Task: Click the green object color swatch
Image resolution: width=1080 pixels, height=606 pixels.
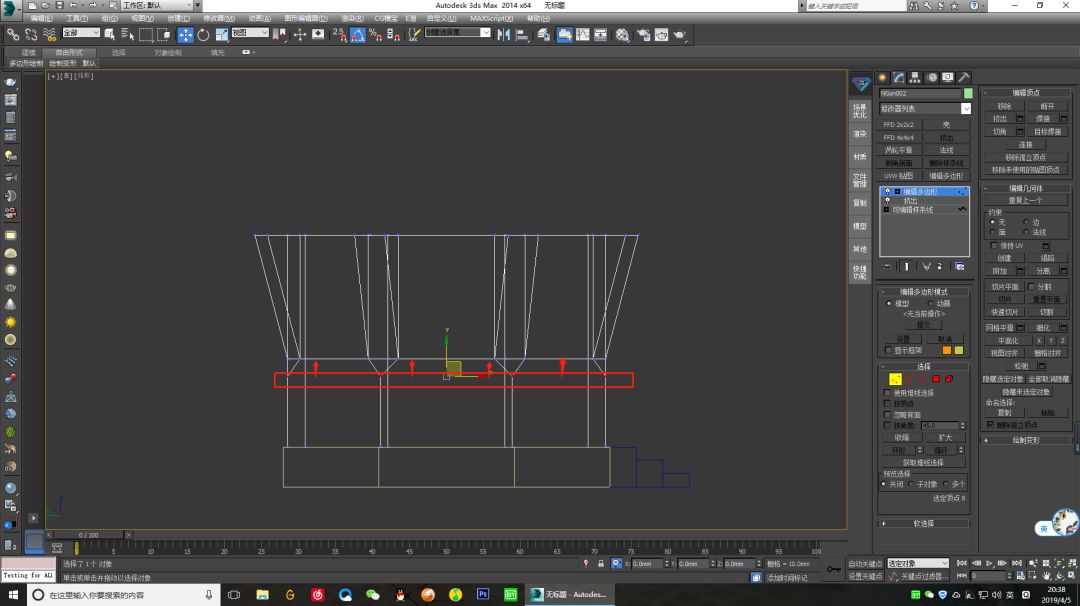Action: pos(968,93)
